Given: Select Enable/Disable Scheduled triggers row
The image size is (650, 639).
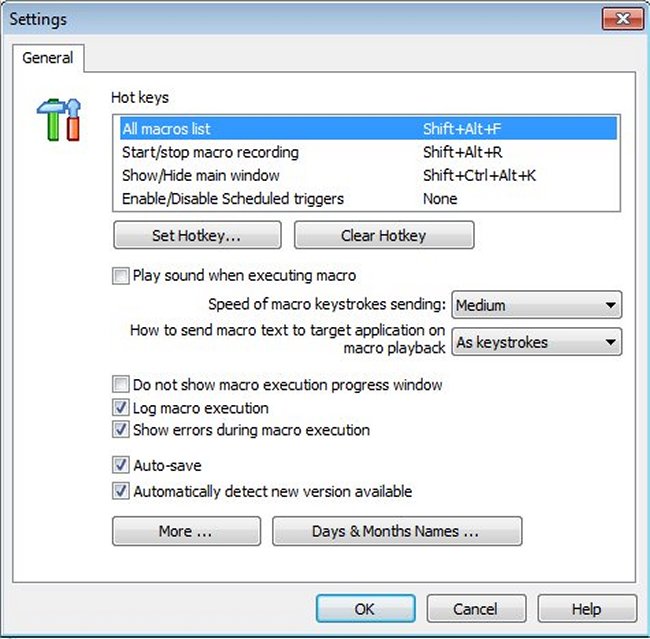Looking at the screenshot, I should (x=365, y=198).
